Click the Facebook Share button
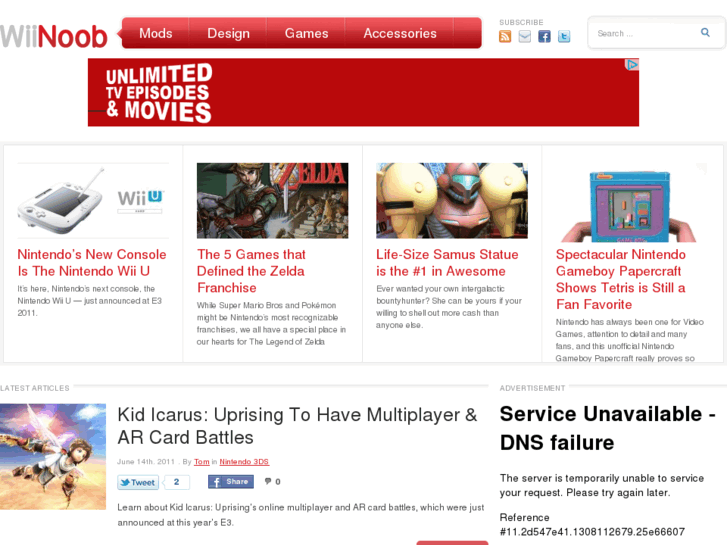The height and width of the screenshot is (545, 727). (231, 482)
